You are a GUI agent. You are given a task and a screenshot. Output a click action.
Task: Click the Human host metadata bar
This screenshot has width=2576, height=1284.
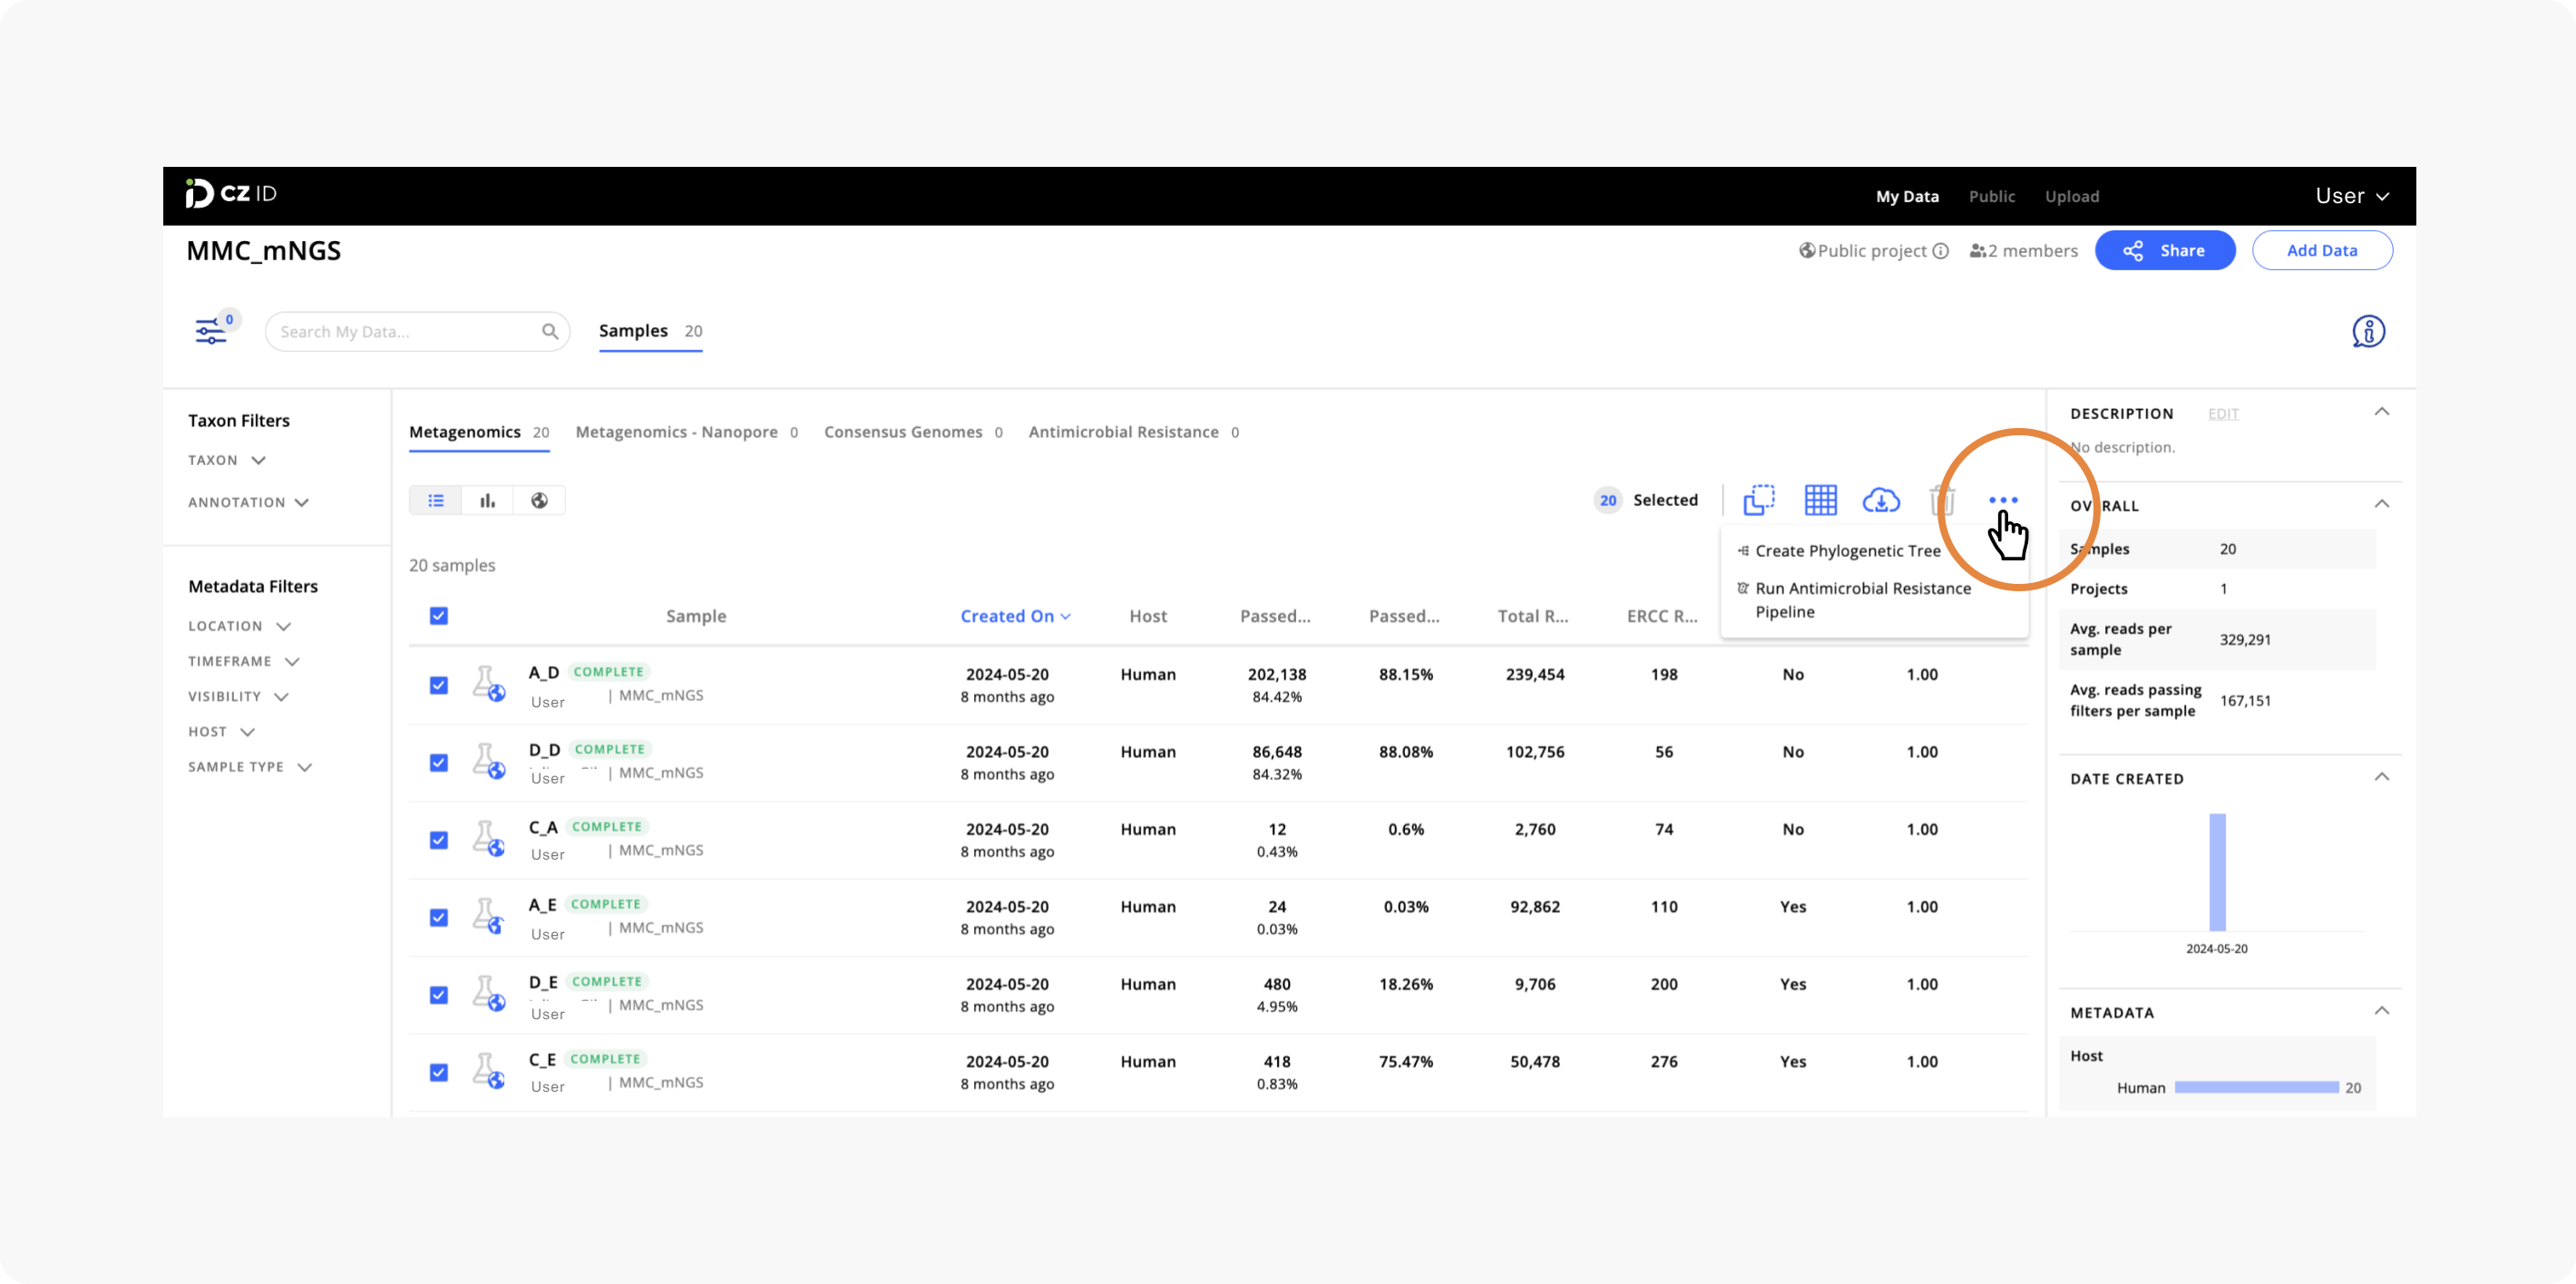(2256, 1087)
